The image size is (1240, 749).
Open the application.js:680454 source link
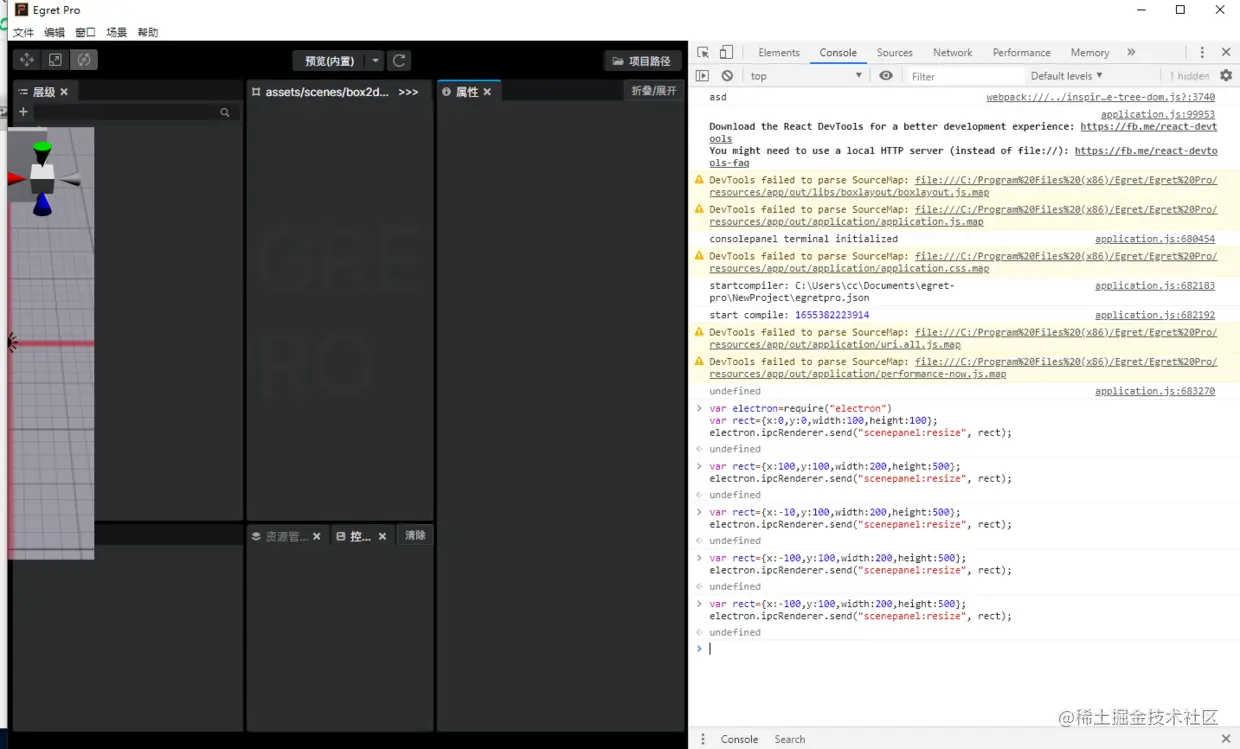pyautogui.click(x=1155, y=239)
